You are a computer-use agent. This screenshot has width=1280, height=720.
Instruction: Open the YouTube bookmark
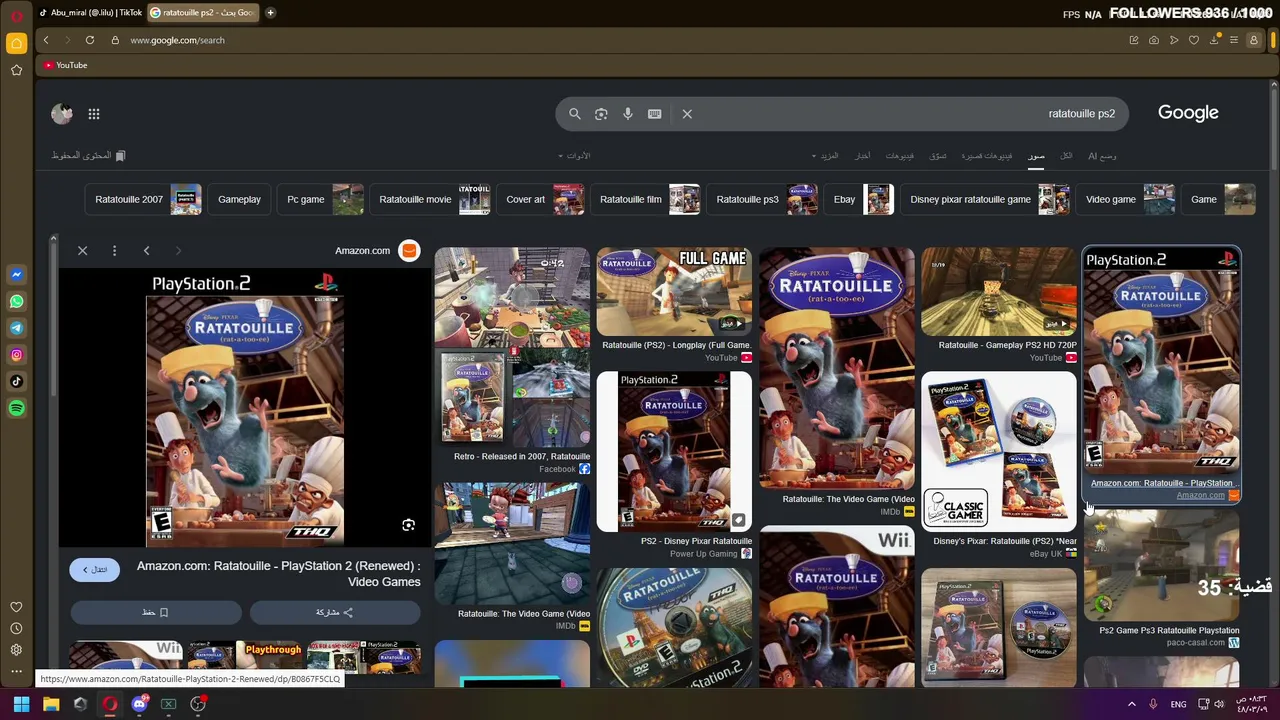(66, 65)
